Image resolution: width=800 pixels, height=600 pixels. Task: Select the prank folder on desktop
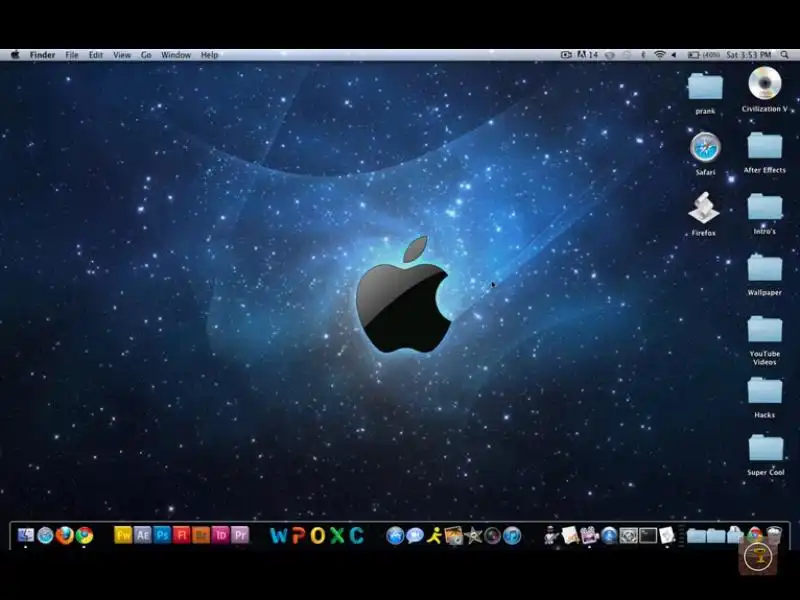705,94
